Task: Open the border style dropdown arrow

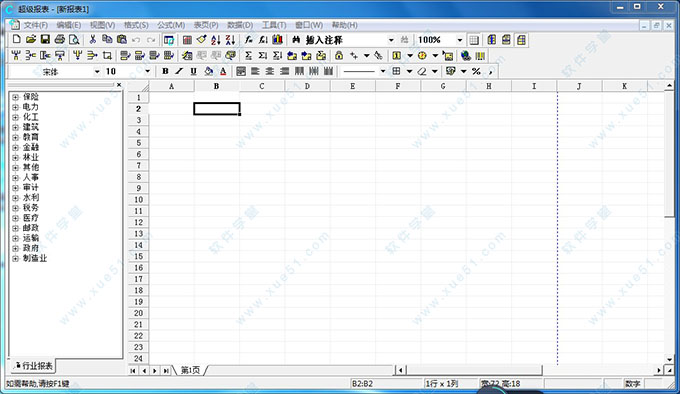Action: click(x=409, y=71)
